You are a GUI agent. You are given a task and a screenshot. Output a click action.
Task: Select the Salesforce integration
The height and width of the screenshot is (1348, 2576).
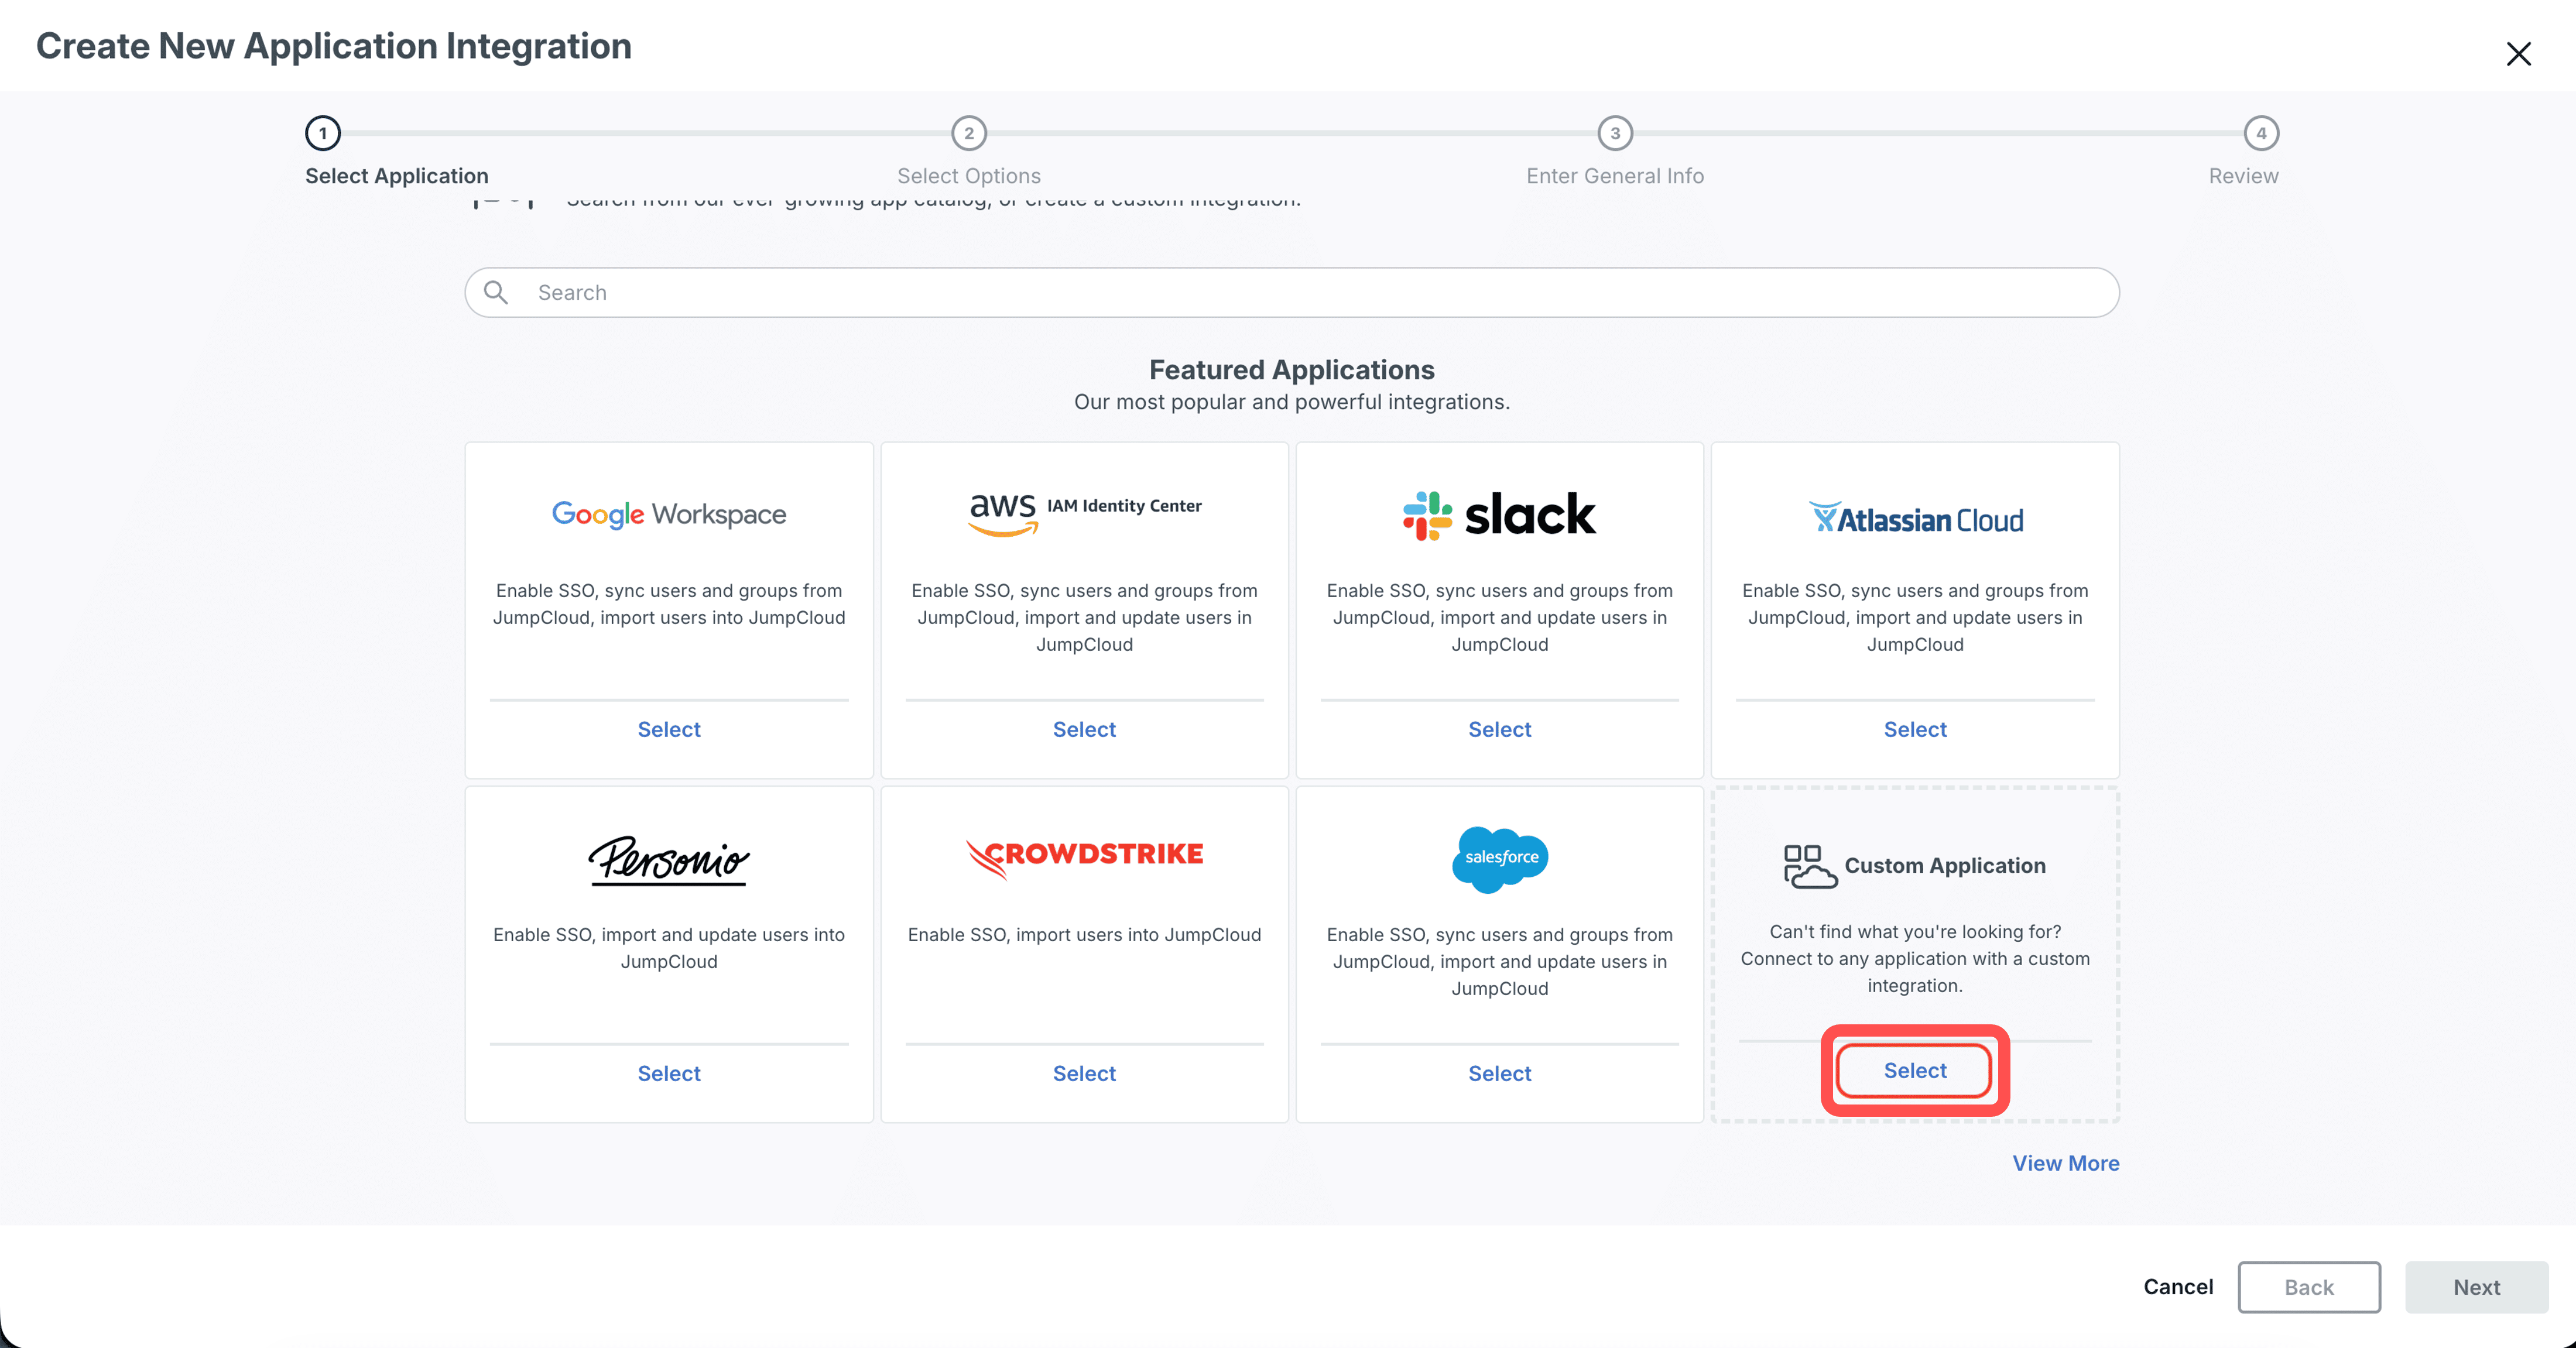tap(1499, 1073)
